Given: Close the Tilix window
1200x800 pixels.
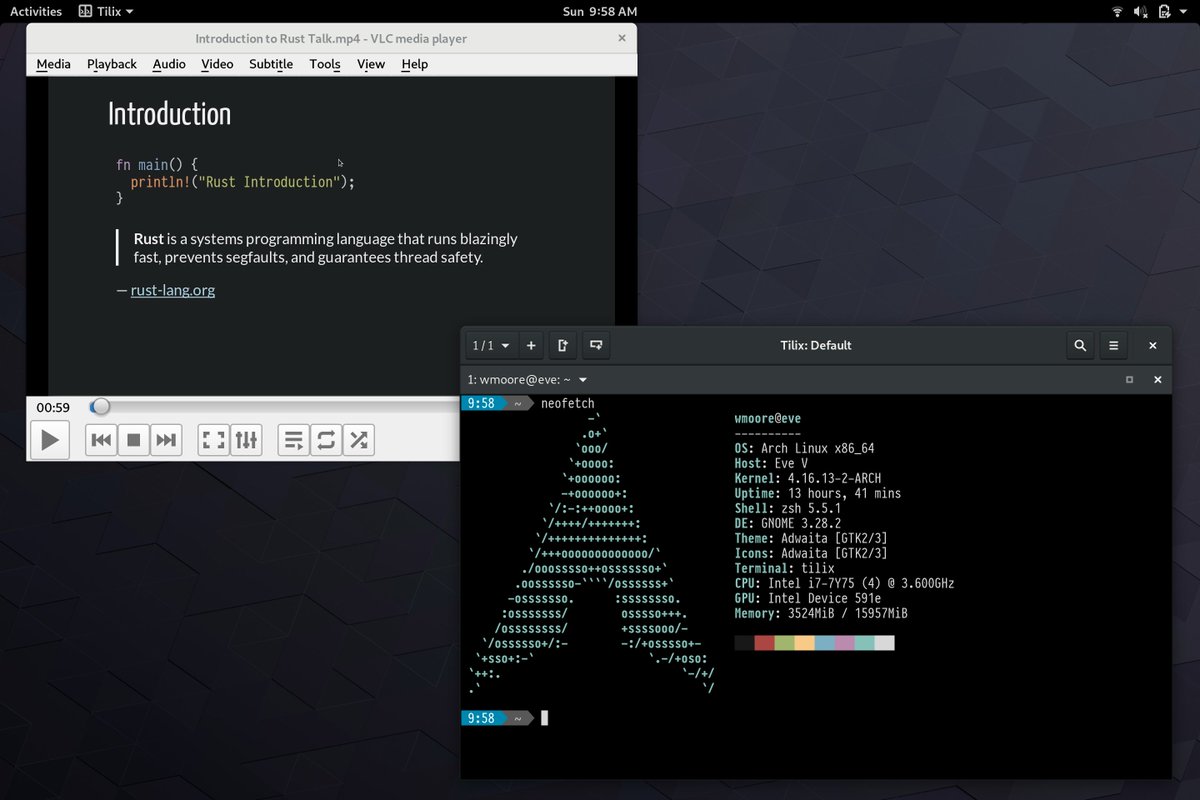Looking at the screenshot, I should tap(1153, 345).
